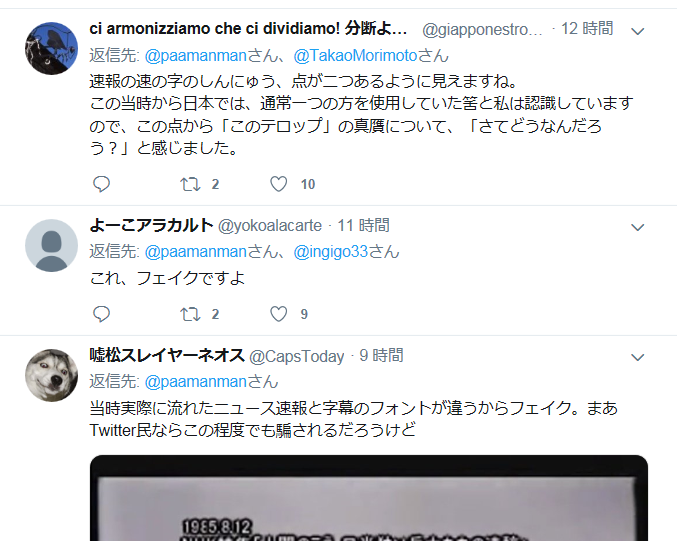Open the @TakaoMorimoto mention link
This screenshot has width=677, height=541.
click(x=355, y=56)
